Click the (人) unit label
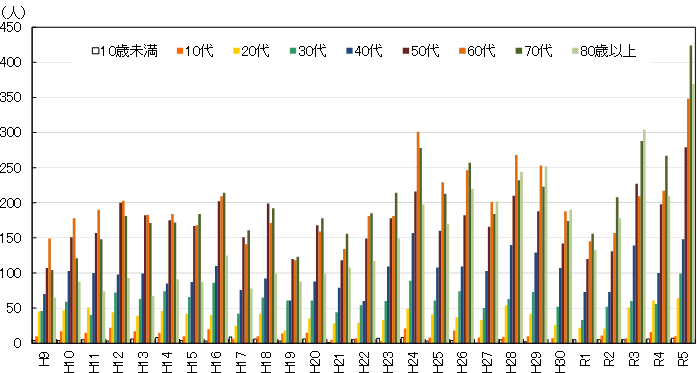Screen dimensions: 697x373 (x=13, y=11)
